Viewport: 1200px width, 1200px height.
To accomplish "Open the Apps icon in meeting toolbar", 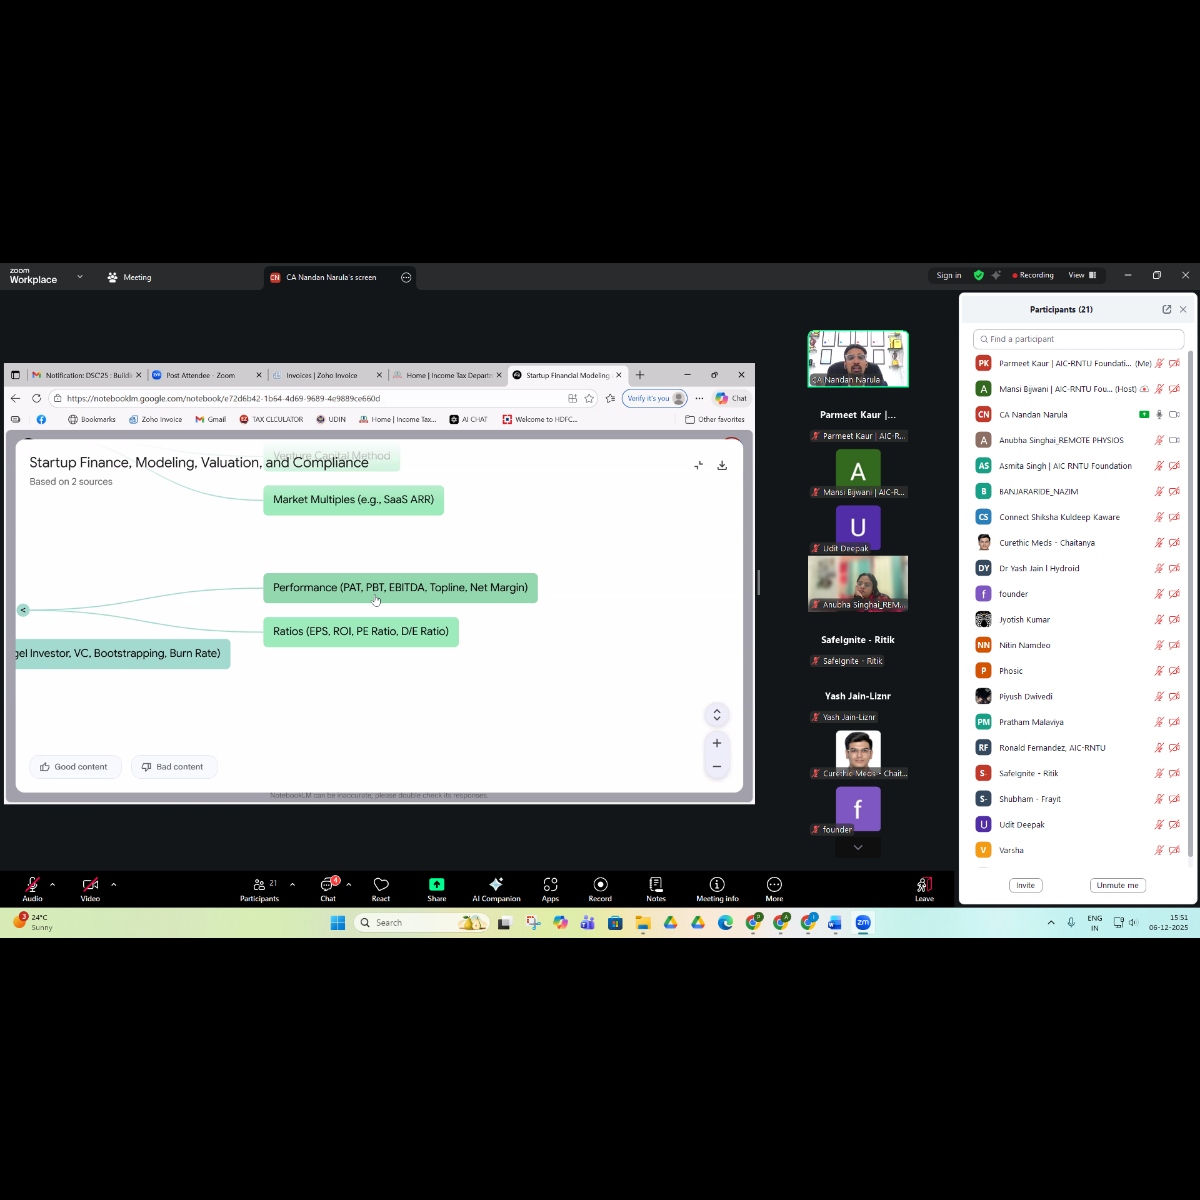I will point(550,888).
